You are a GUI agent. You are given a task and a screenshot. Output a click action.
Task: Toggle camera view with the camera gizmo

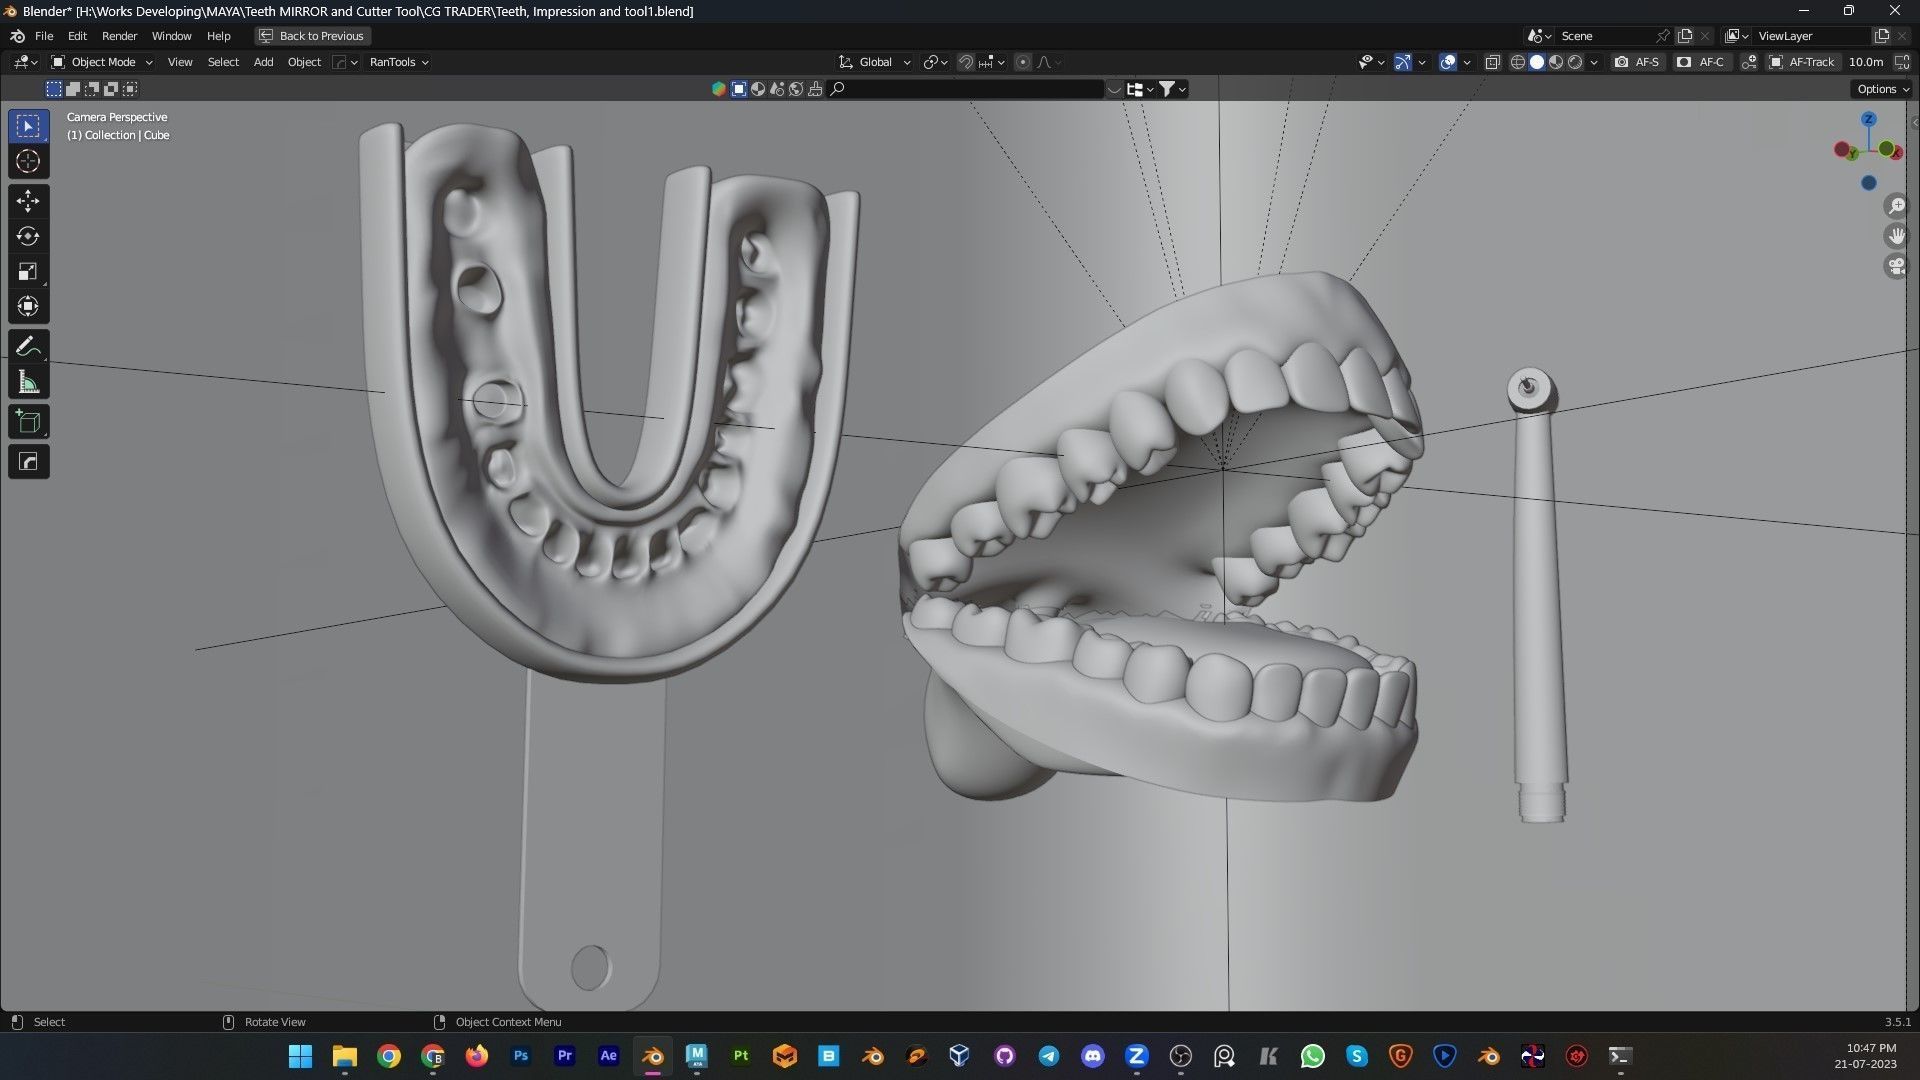click(x=1896, y=267)
